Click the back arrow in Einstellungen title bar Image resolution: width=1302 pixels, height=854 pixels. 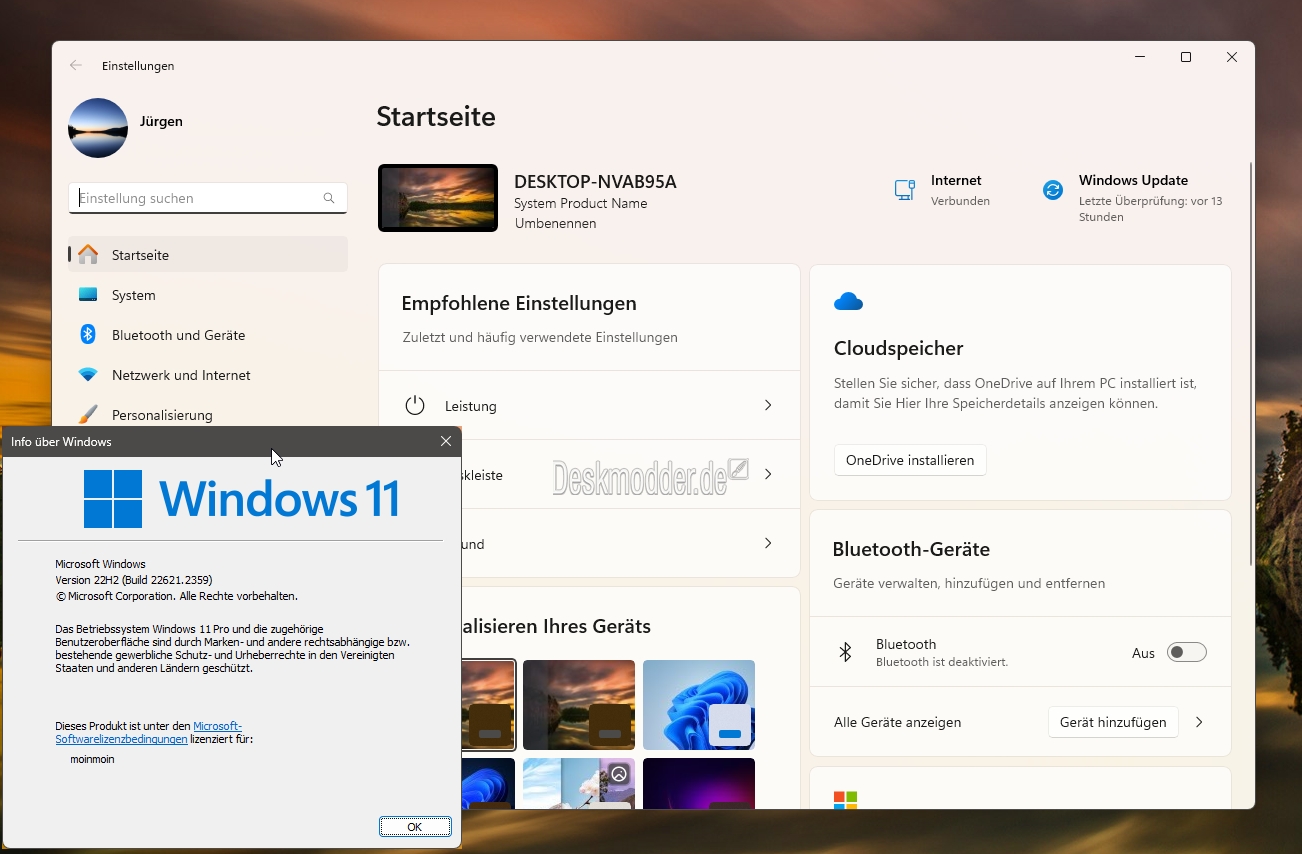76,65
